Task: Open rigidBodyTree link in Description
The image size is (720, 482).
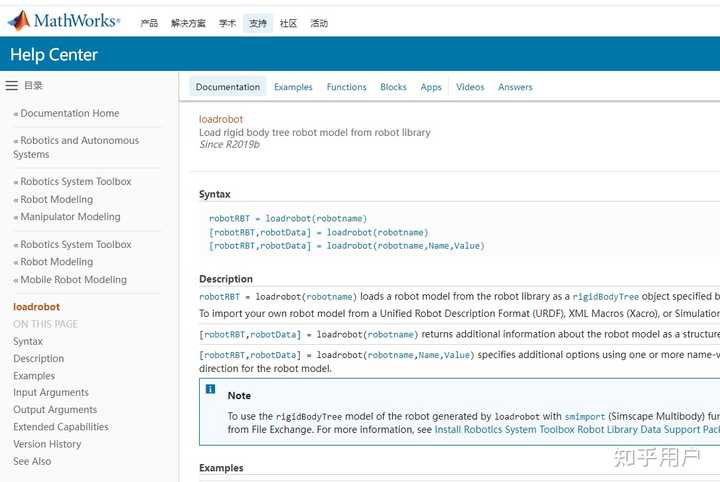Action: pyautogui.click(x=606, y=297)
